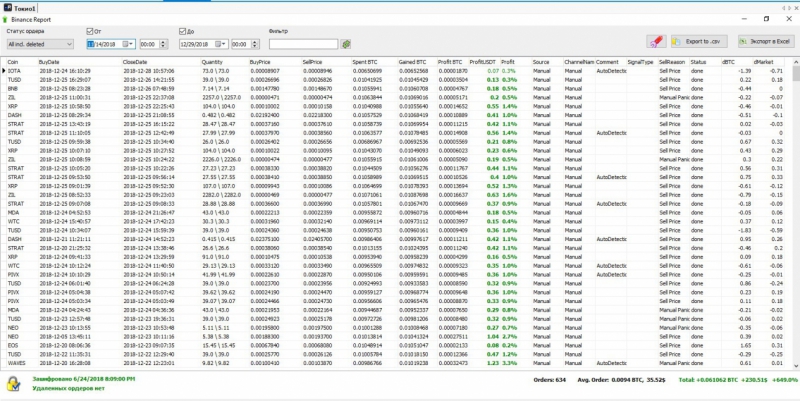800x401 pixels.
Task: Click the tab strip right arrow
Action: click(x=789, y=8)
